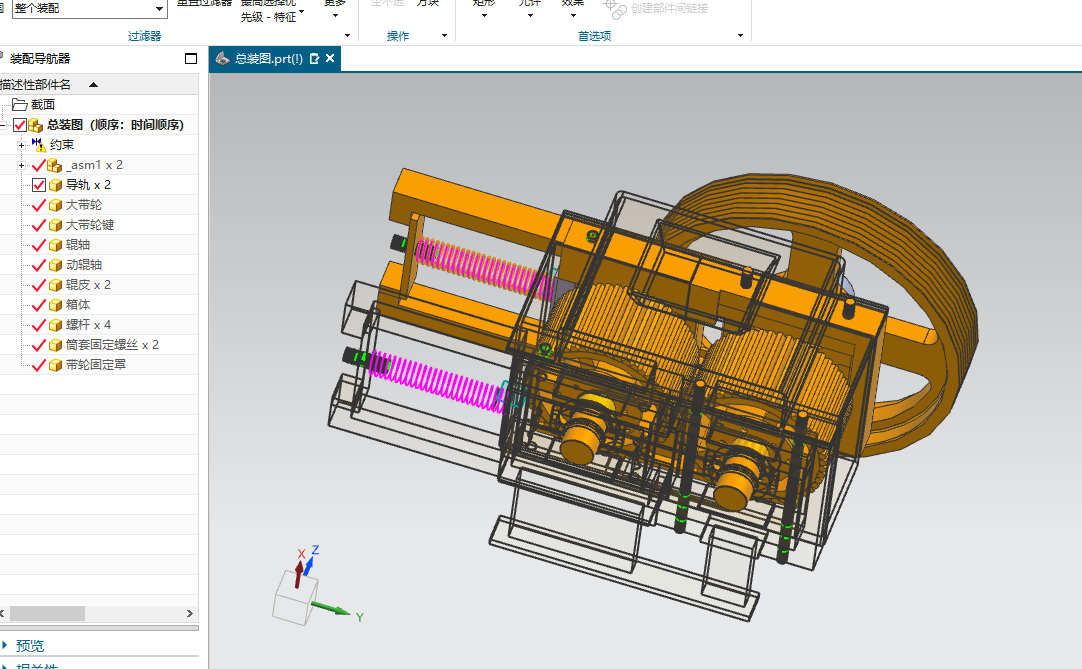Image resolution: width=1082 pixels, height=669 pixels.
Task: Click the navigator scrollbar right arrow
Action: (x=190, y=614)
